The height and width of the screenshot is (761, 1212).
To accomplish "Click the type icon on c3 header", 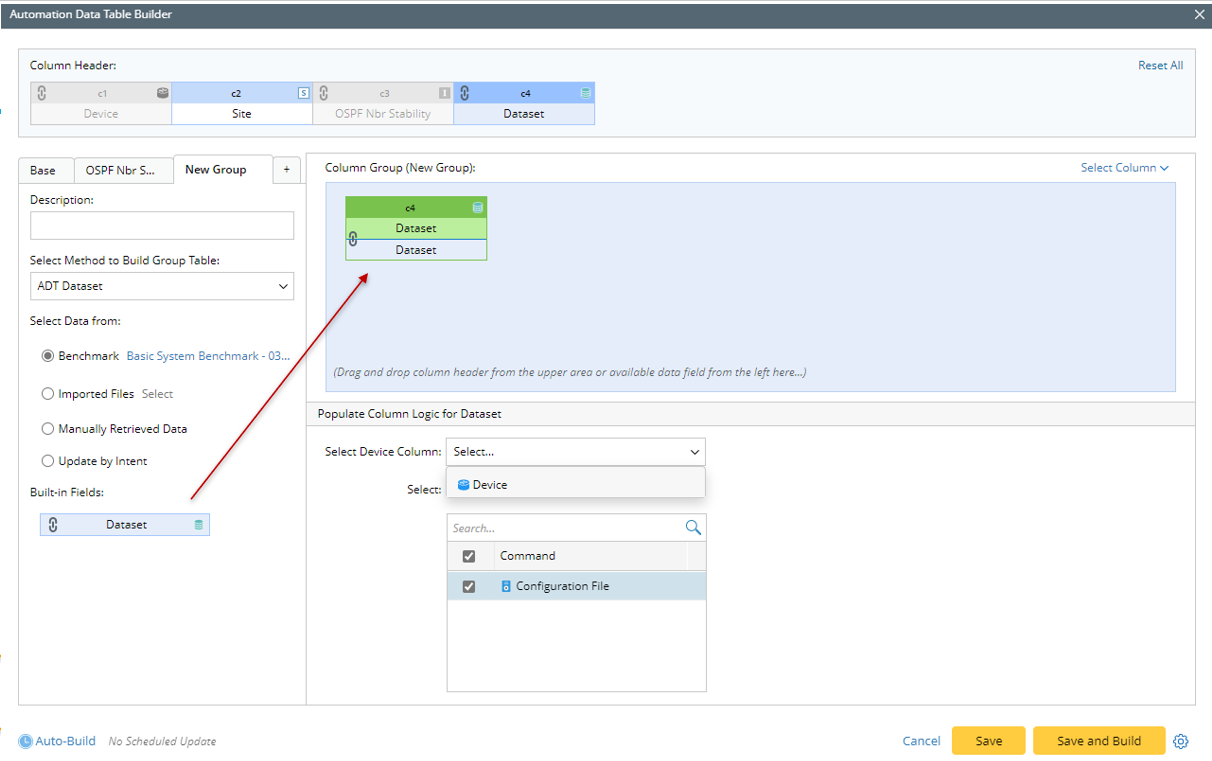I will click(445, 93).
